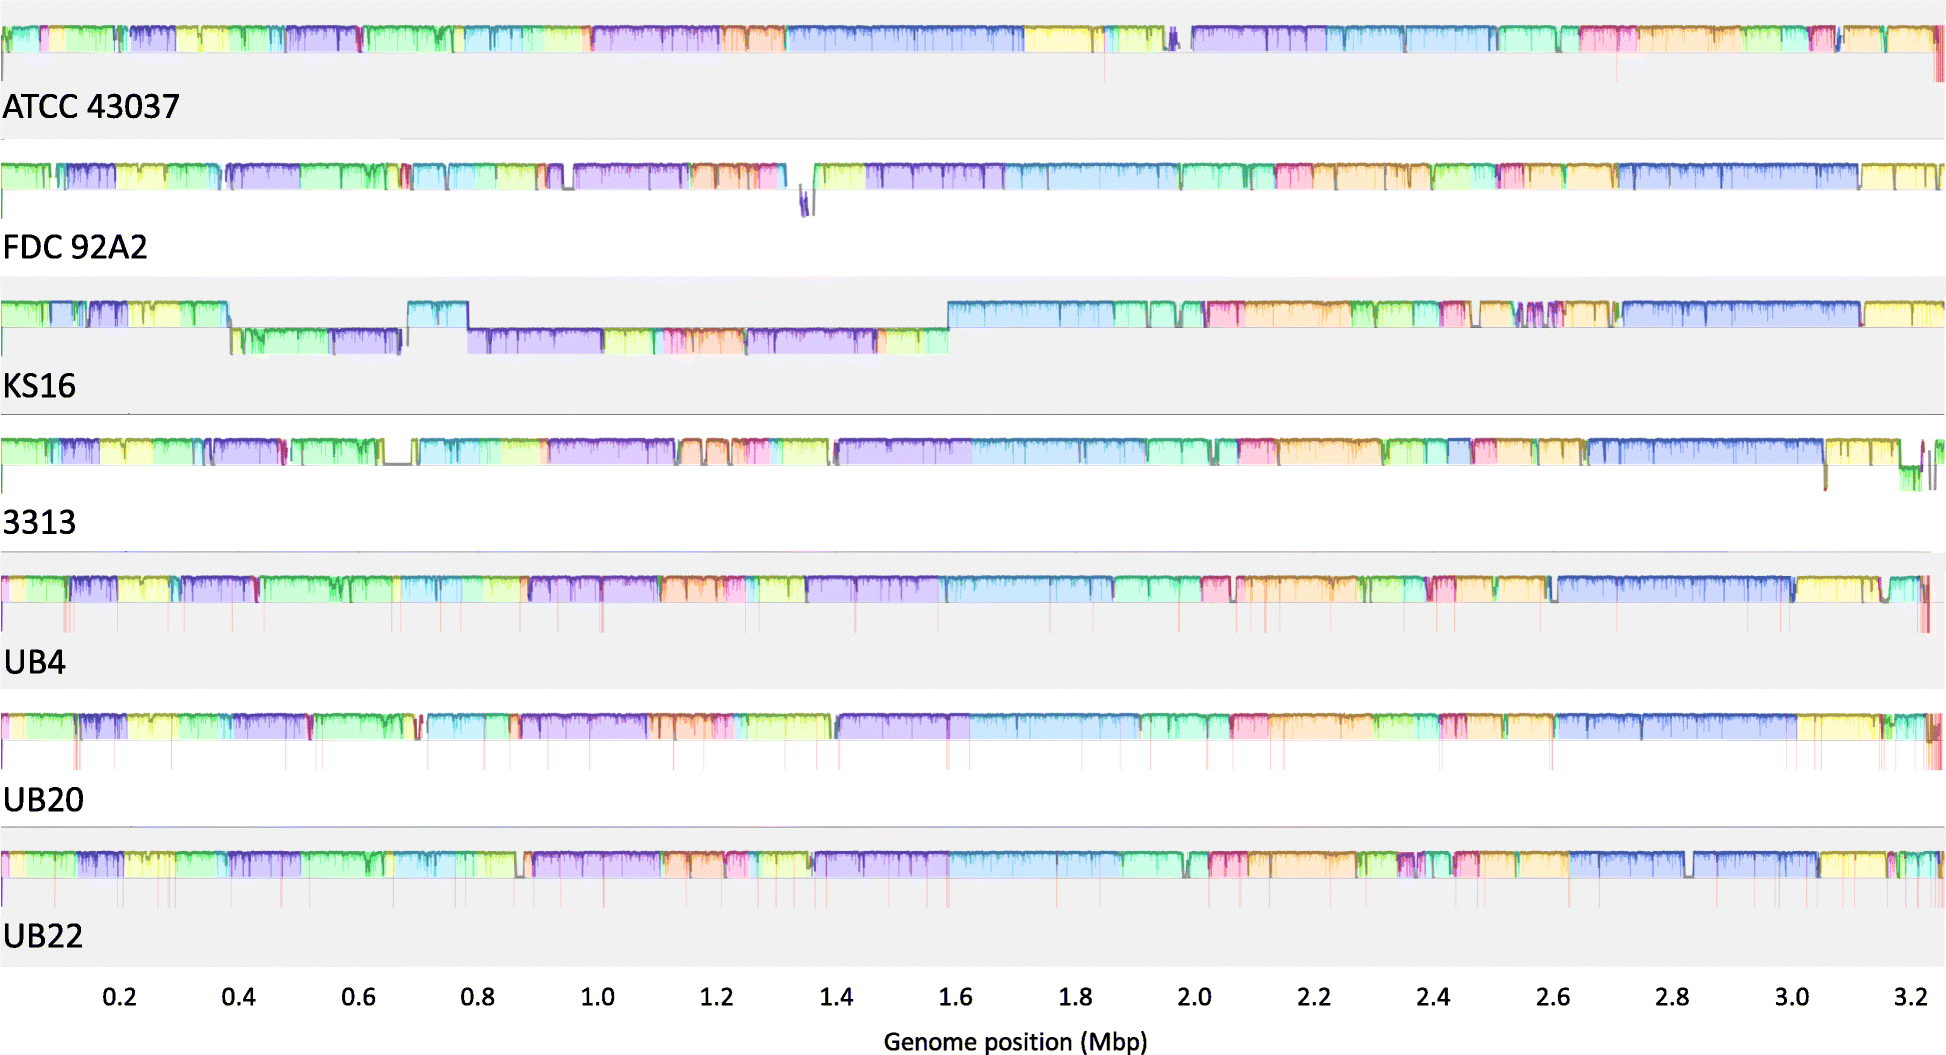Click the 0.2 axis tick label
The width and height of the screenshot is (1946, 1055).
pyautogui.click(x=119, y=997)
